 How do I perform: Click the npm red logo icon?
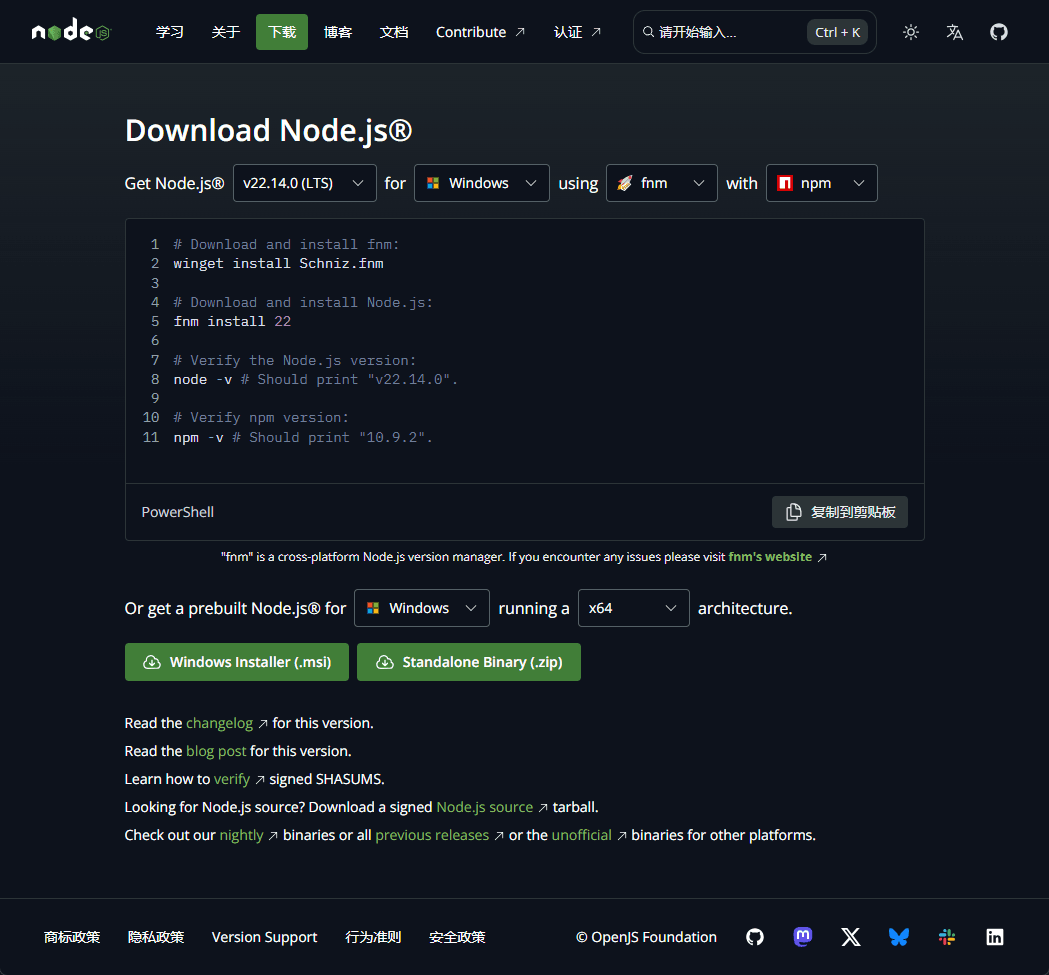[785, 183]
